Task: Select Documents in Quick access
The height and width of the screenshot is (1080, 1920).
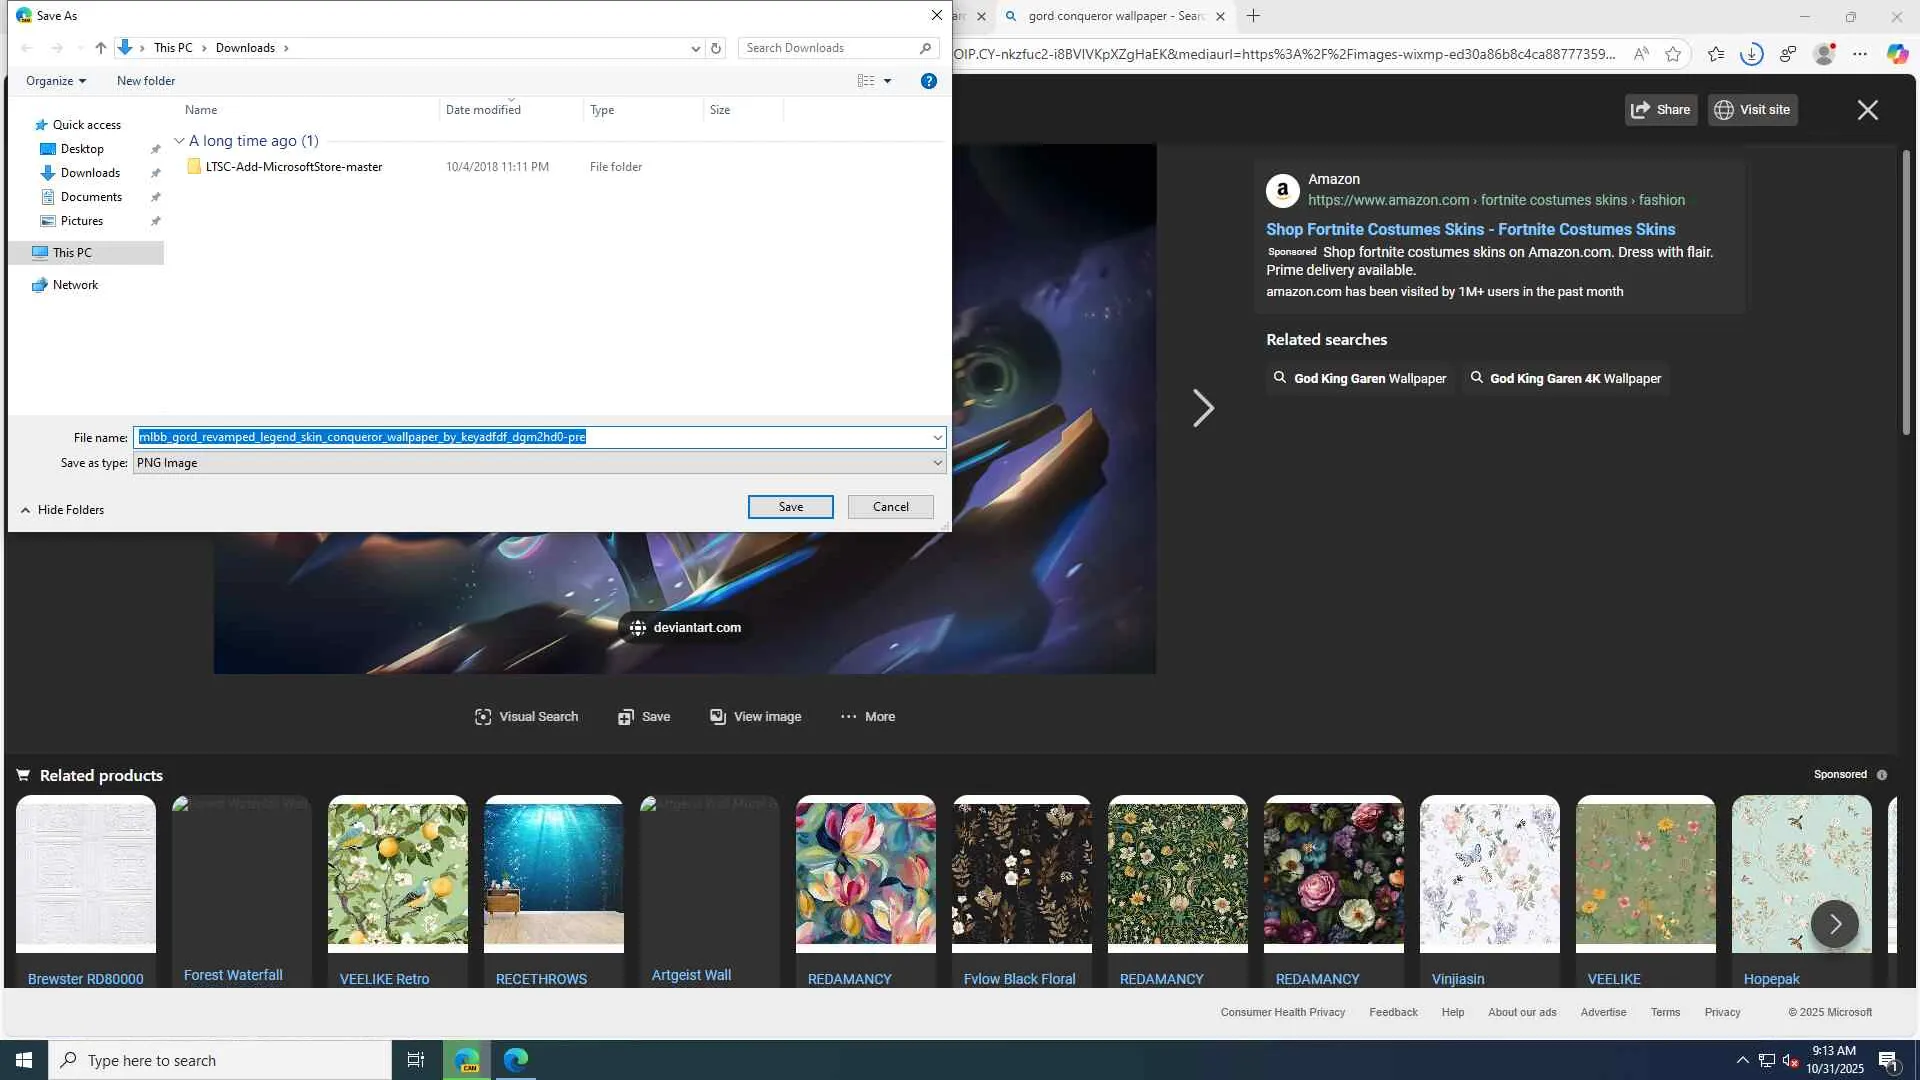Action: [91, 197]
